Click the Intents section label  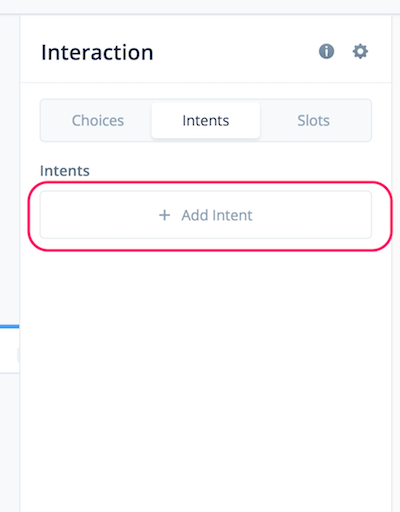[x=65, y=171]
